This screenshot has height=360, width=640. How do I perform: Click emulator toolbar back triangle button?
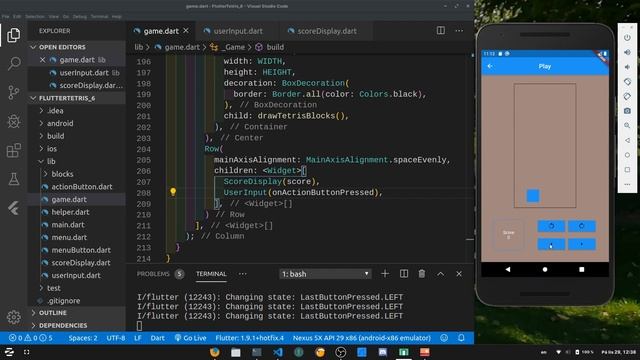click(x=627, y=140)
